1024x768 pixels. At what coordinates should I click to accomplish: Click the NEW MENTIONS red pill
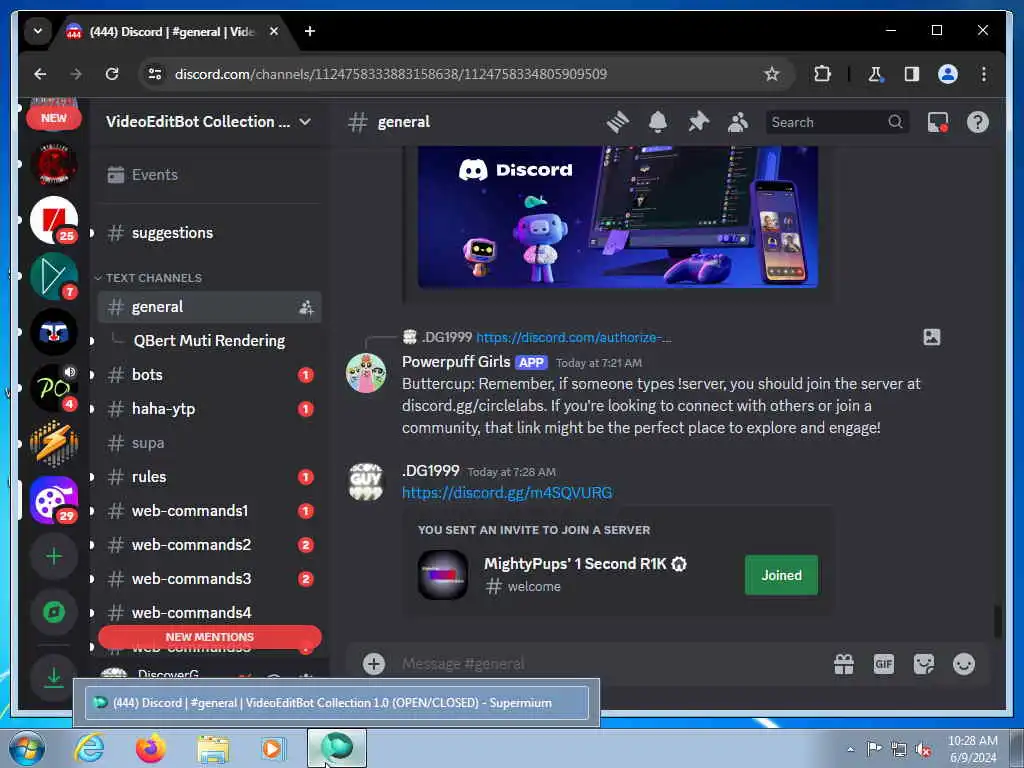tap(210, 637)
